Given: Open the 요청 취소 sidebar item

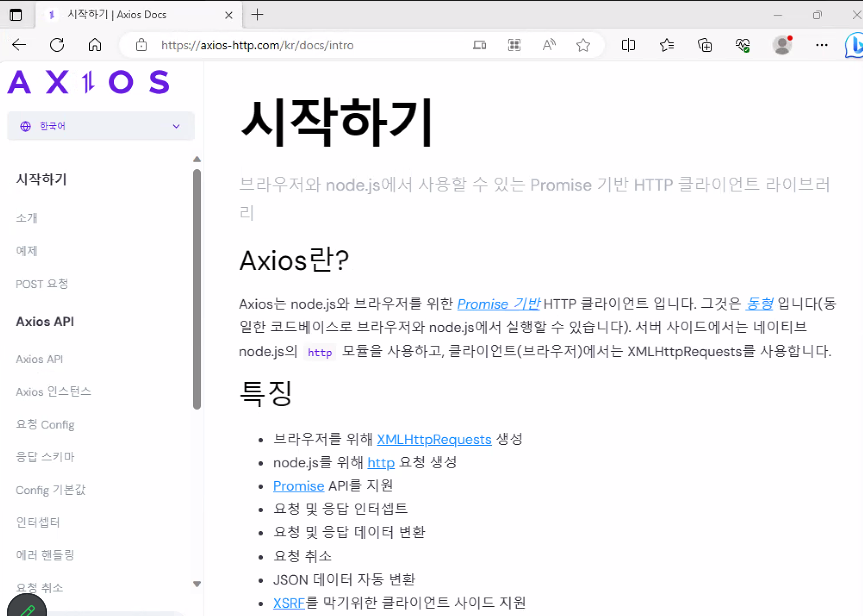Looking at the screenshot, I should tap(40, 587).
